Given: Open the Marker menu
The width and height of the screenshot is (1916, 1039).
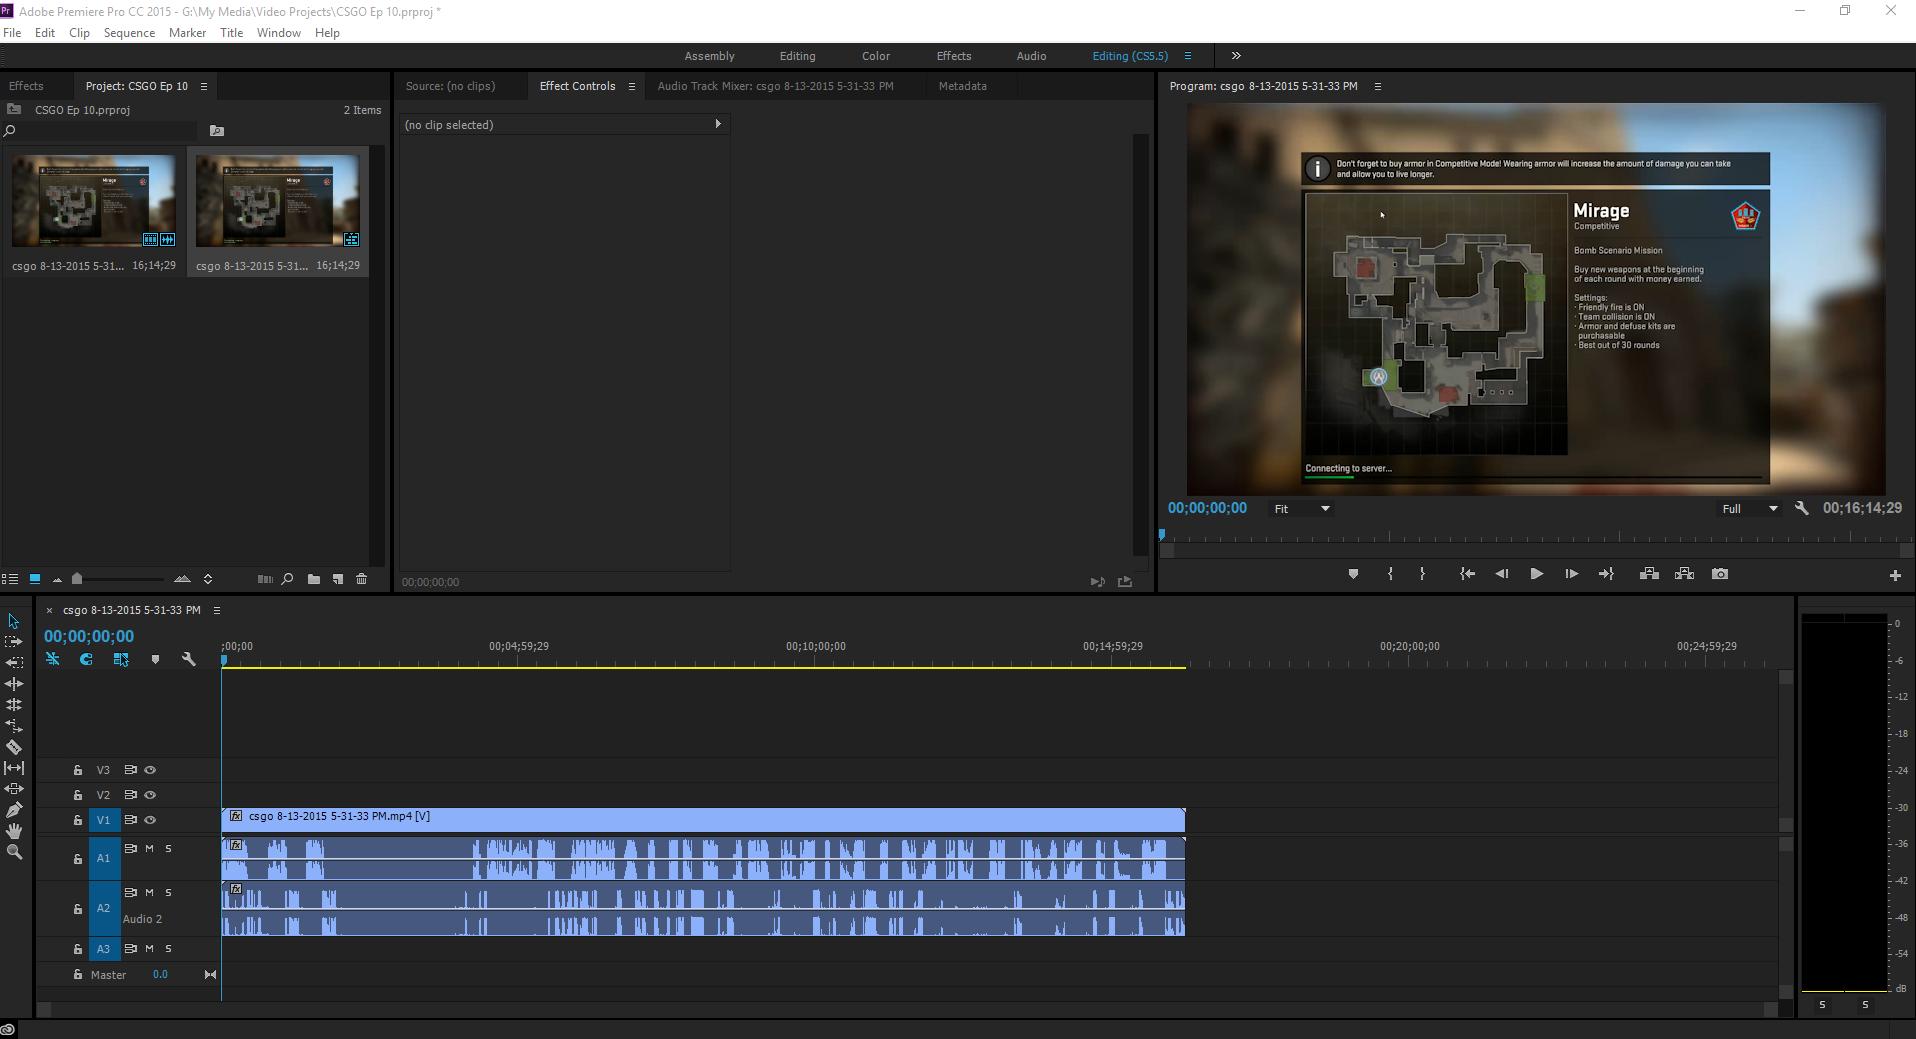Looking at the screenshot, I should pos(187,33).
